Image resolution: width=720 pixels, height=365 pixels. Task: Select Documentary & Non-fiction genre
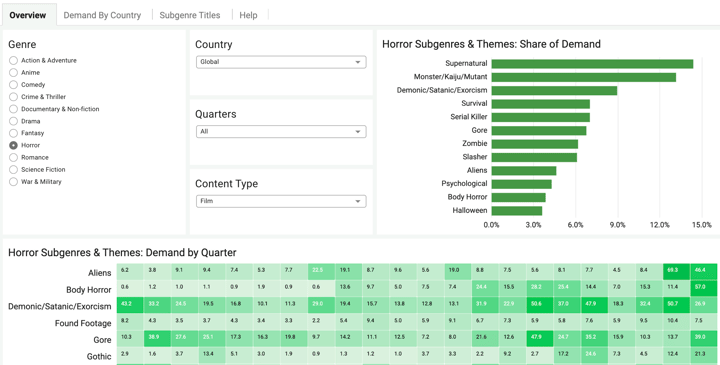click(13, 109)
